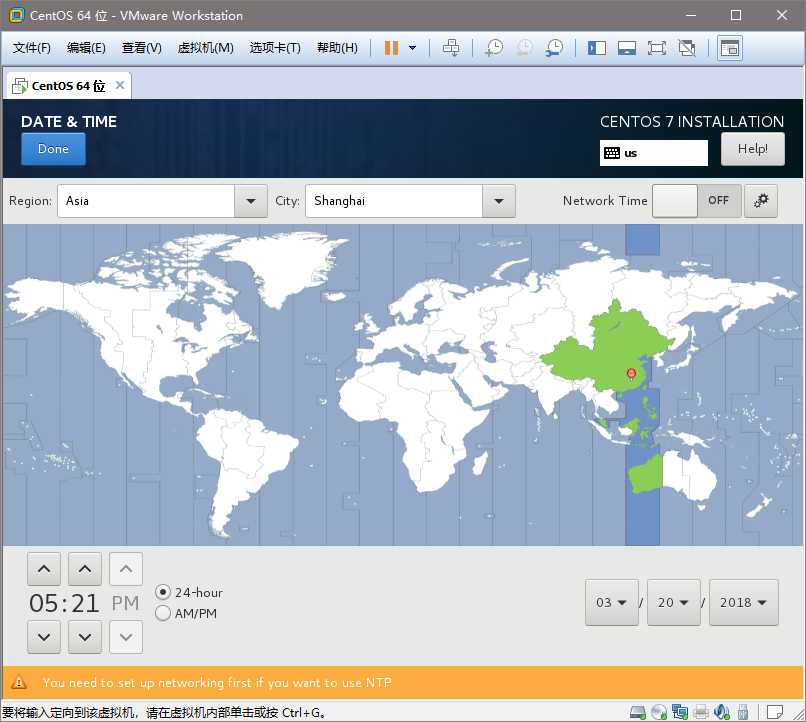Image resolution: width=806 pixels, height=722 pixels.
Task: Open the year 2018 dropdown
Action: [x=744, y=602]
